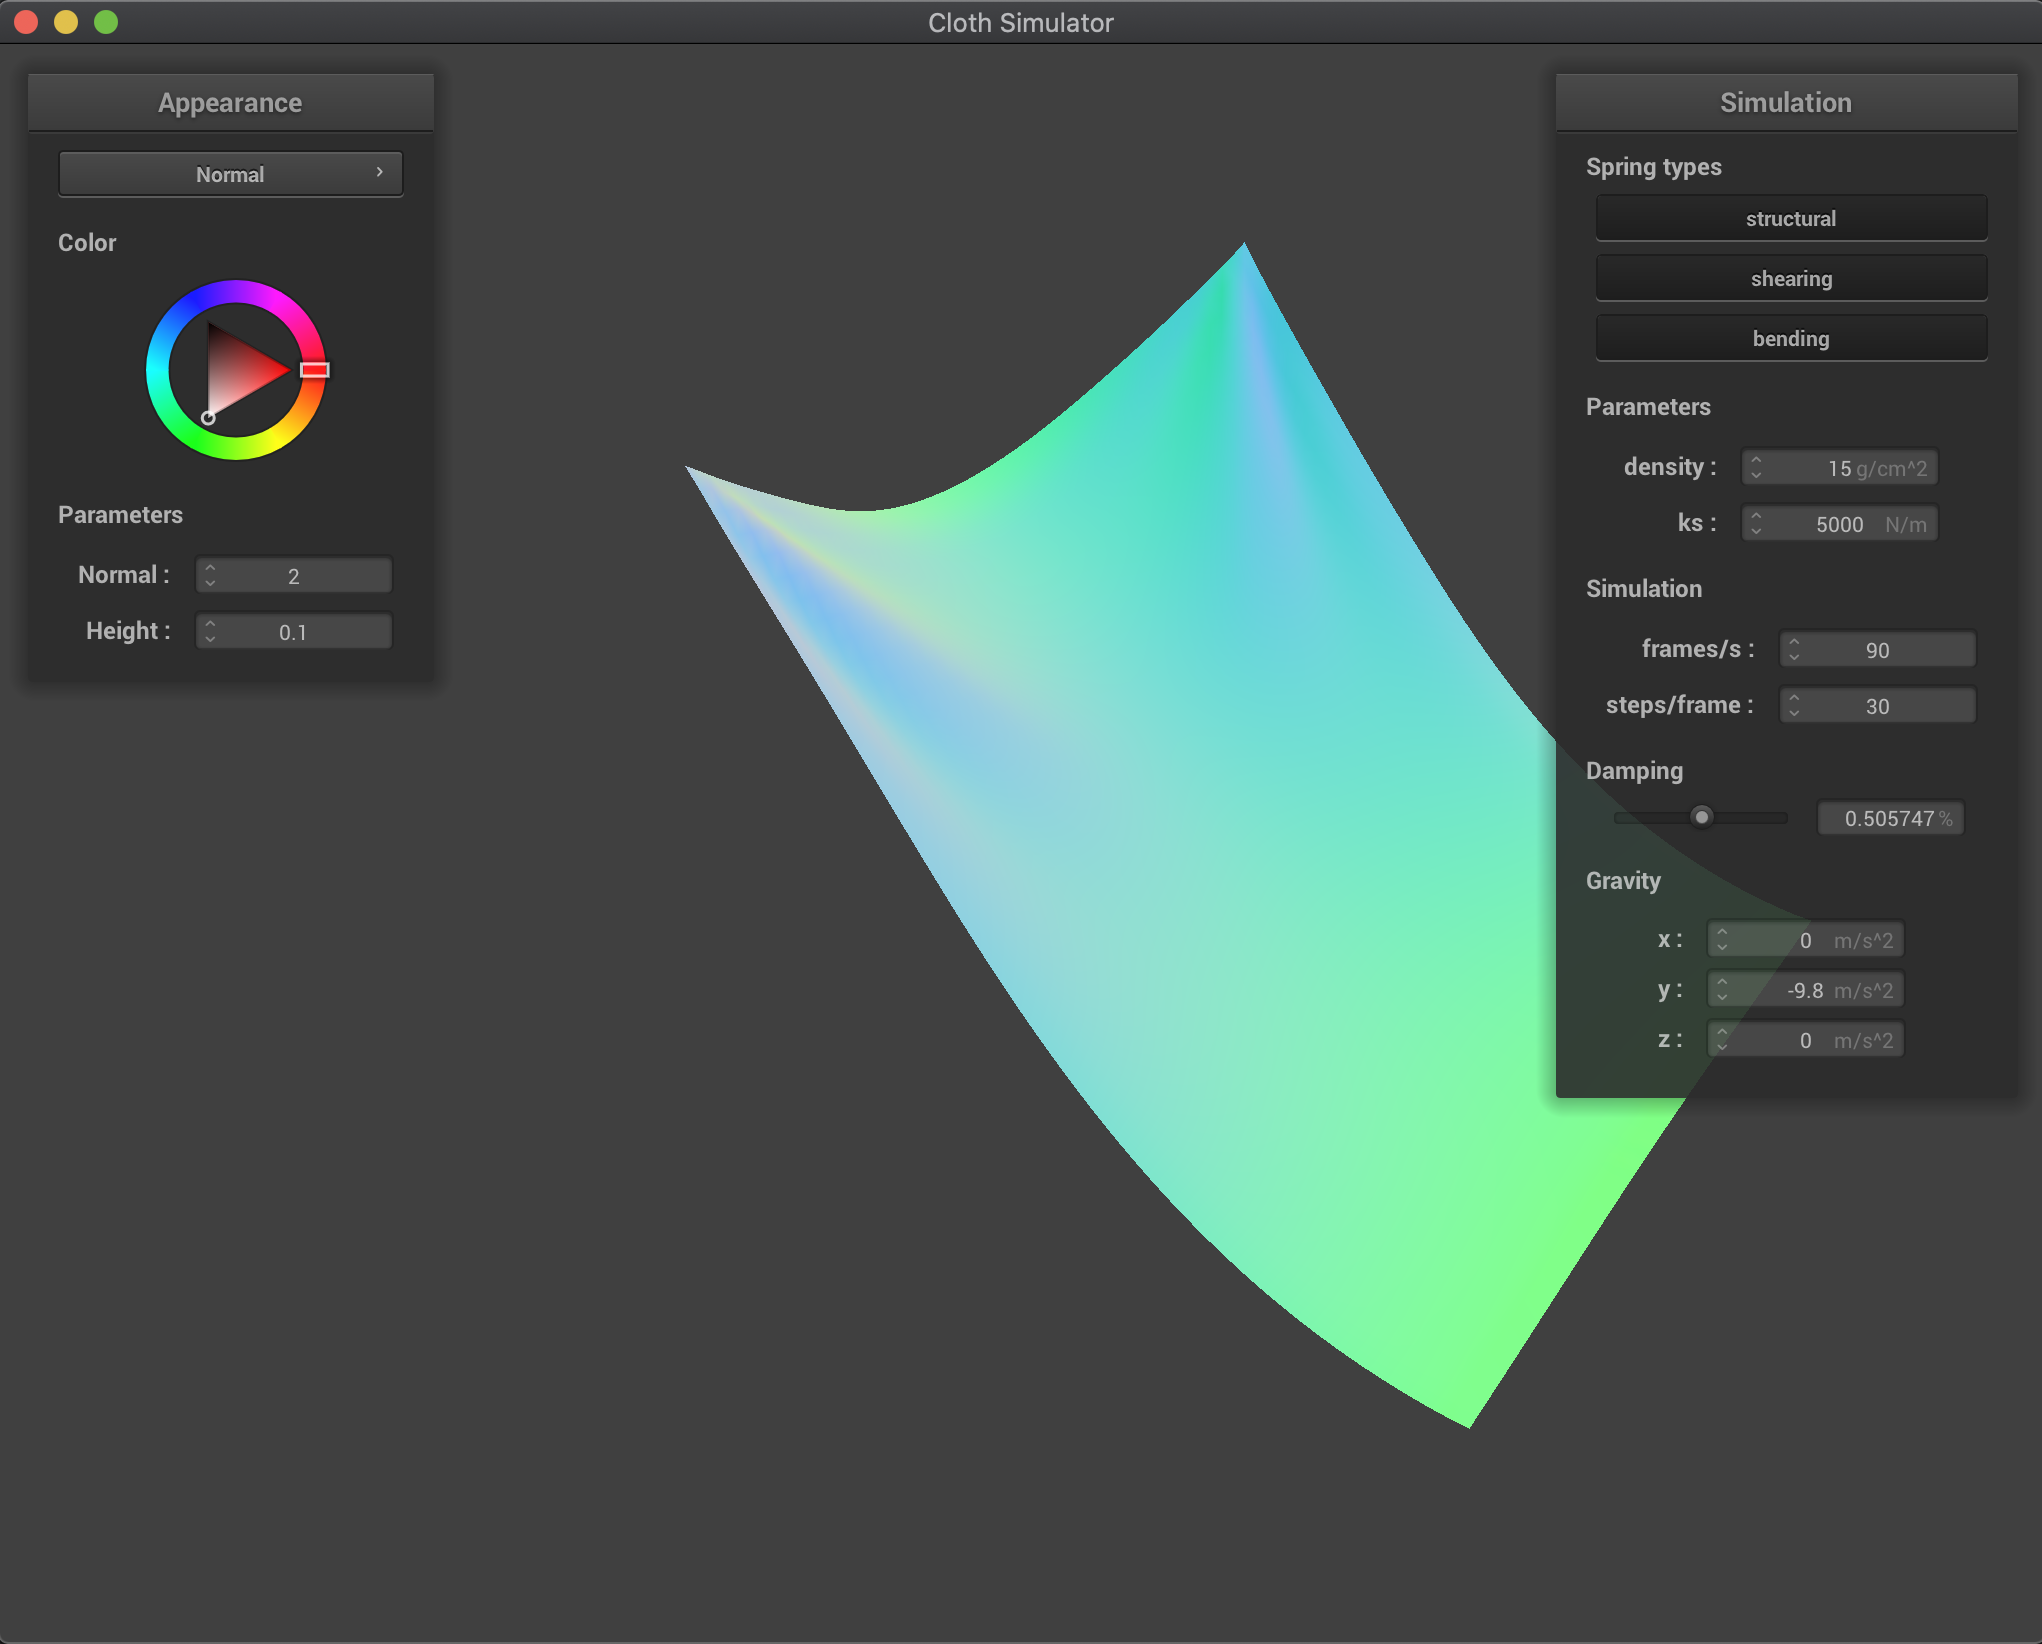
Task: Click the Height parameter stepper arrows
Action: click(x=210, y=631)
